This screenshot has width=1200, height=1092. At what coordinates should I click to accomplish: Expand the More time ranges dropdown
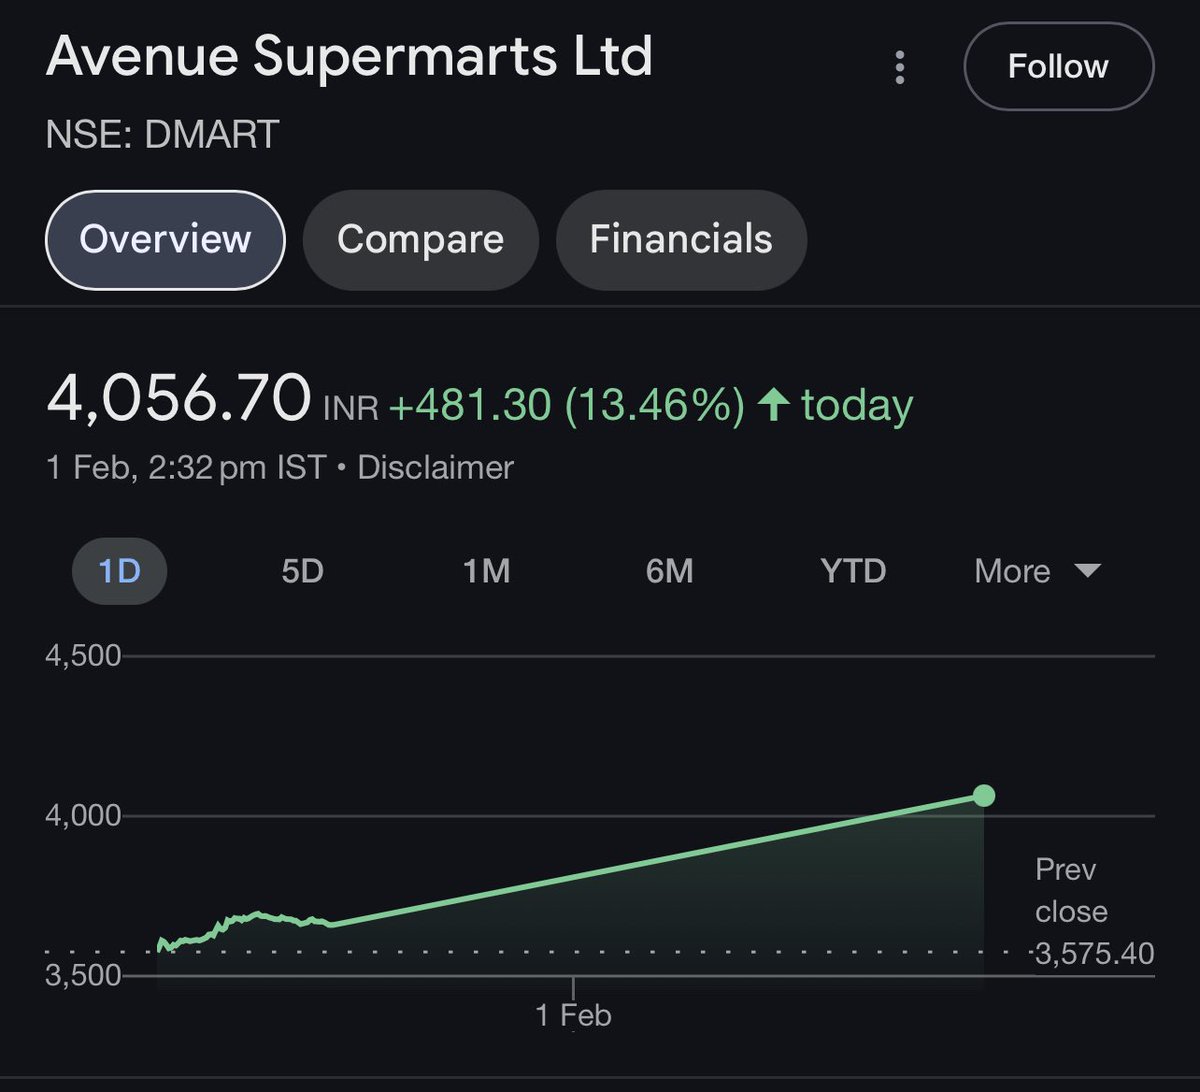point(1037,572)
